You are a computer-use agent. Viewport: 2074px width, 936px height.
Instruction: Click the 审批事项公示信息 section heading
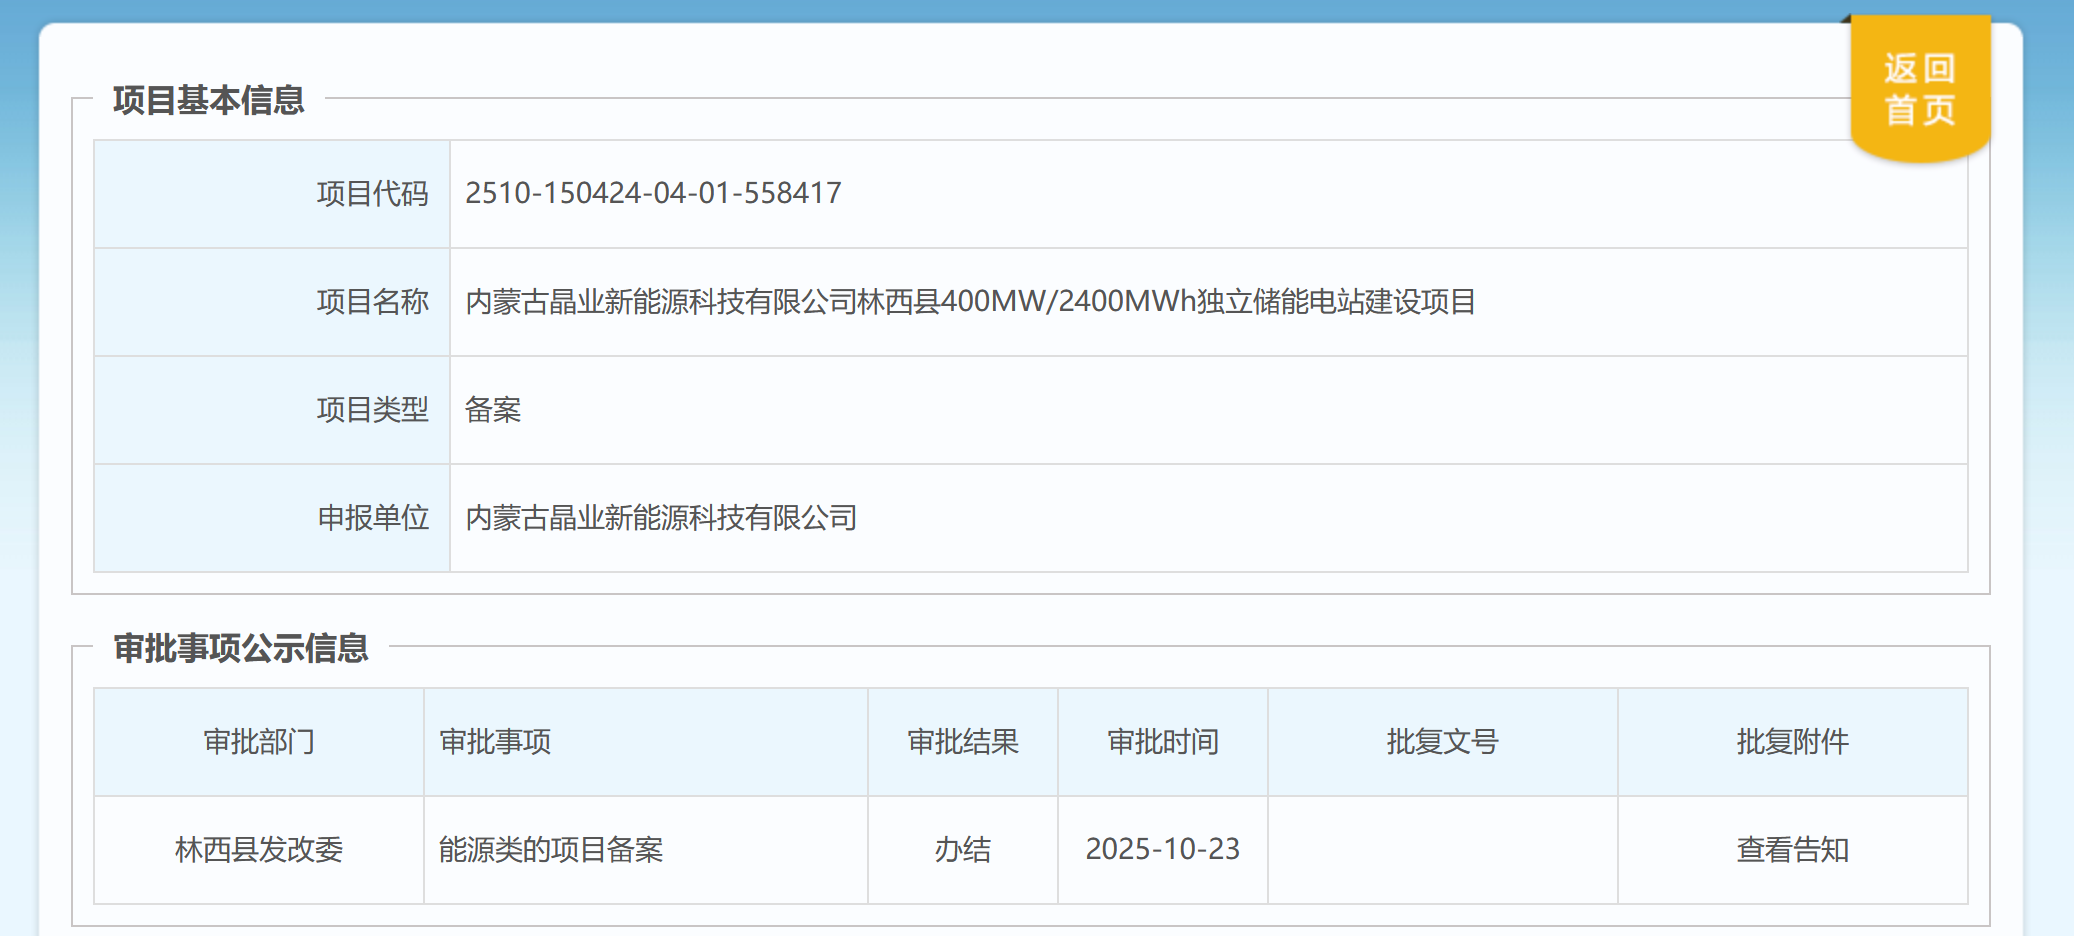tap(240, 648)
